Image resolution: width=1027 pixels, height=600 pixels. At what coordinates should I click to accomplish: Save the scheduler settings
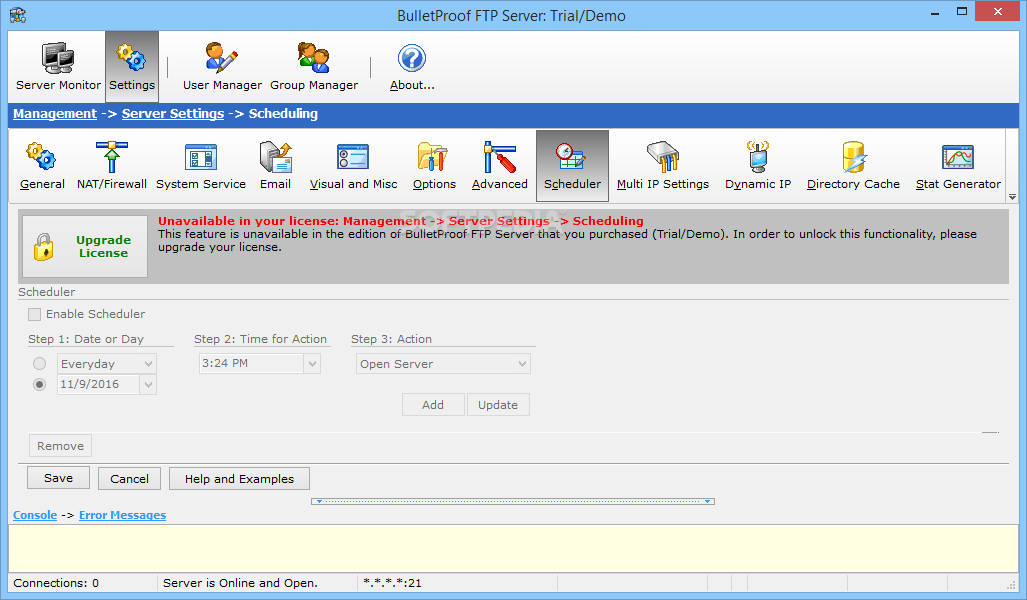58,478
